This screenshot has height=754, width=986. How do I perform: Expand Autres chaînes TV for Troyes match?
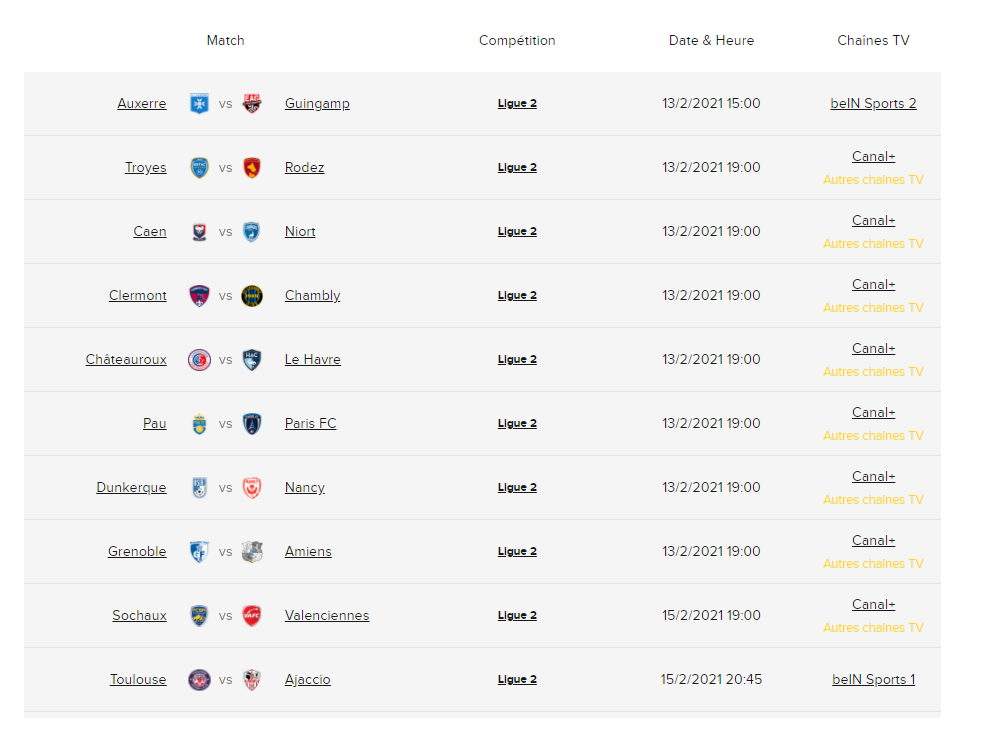click(873, 180)
